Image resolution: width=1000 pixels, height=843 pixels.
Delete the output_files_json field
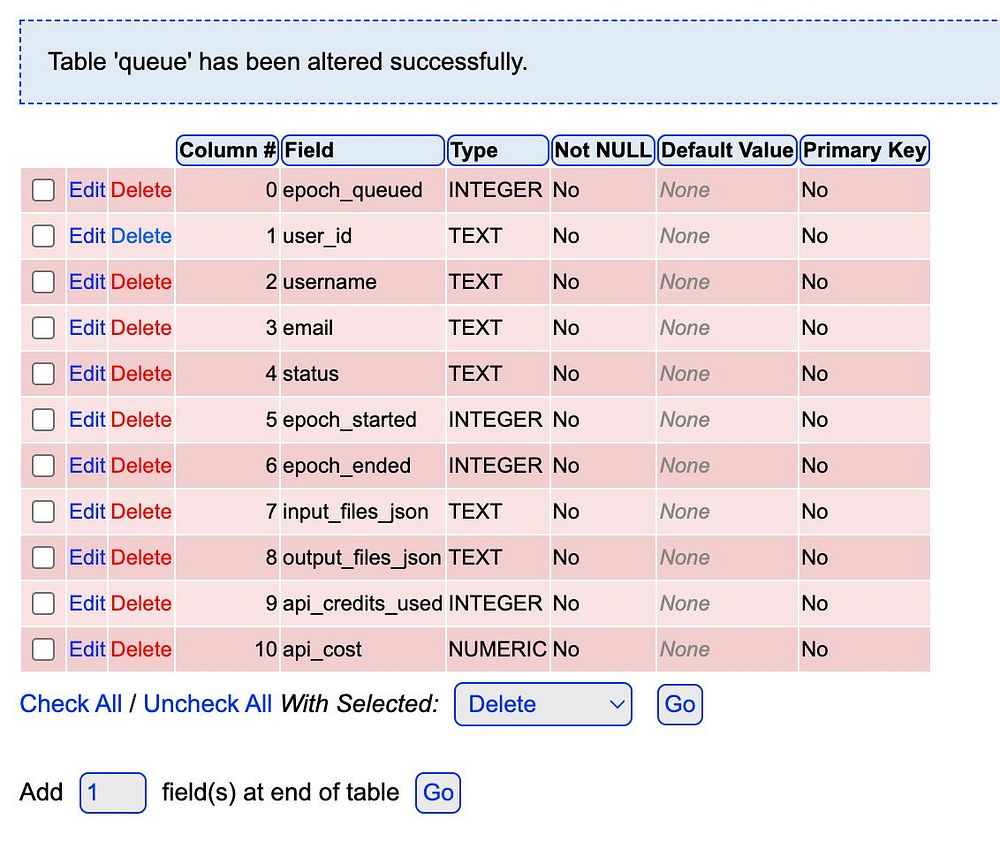(141, 557)
